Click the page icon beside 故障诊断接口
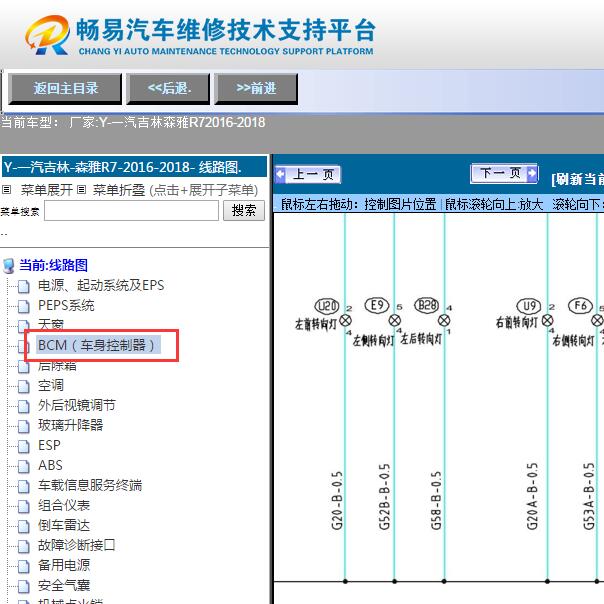Image resolution: width=604 pixels, height=604 pixels. (24, 547)
